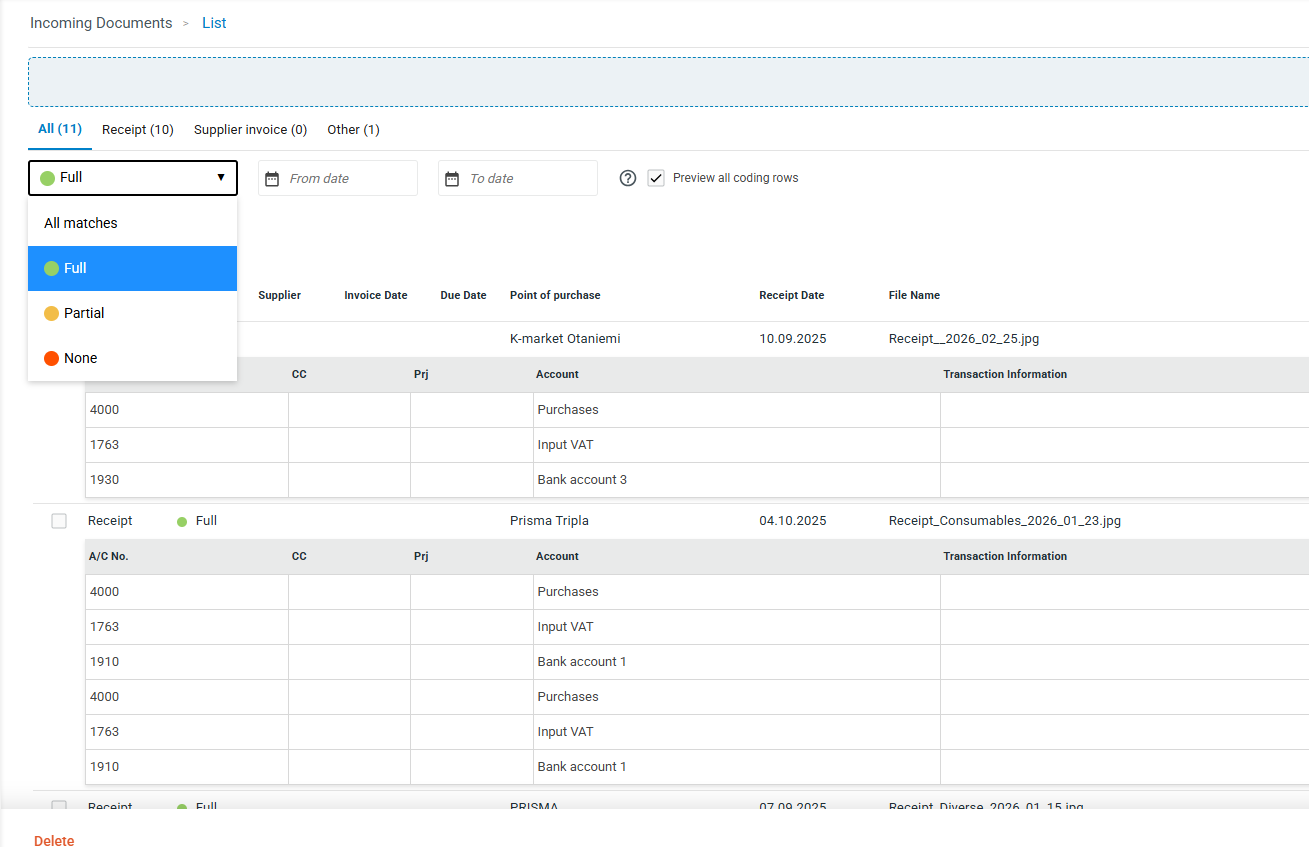Viewport: 1309px width, 847px height.
Task: Pick the highlighted Full option in list
Action: [x=75, y=268]
